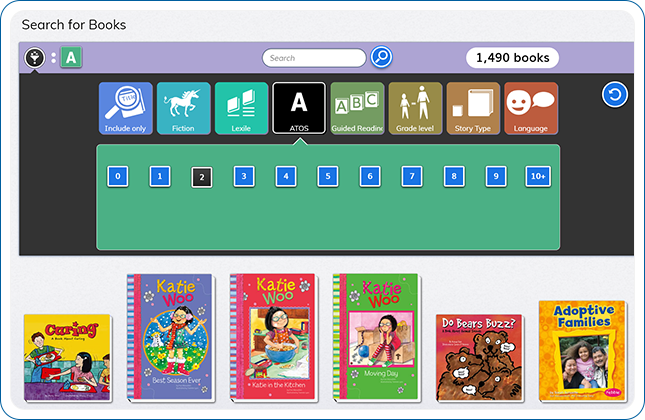Viewport: 645px width, 420px height.
Task: Toggle ATOS level 4
Action: [286, 176]
